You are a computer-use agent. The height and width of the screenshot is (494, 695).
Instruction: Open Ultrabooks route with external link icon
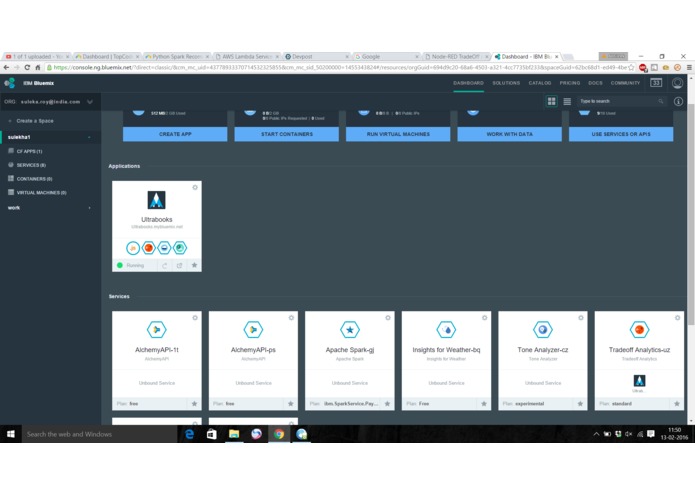[x=180, y=265]
